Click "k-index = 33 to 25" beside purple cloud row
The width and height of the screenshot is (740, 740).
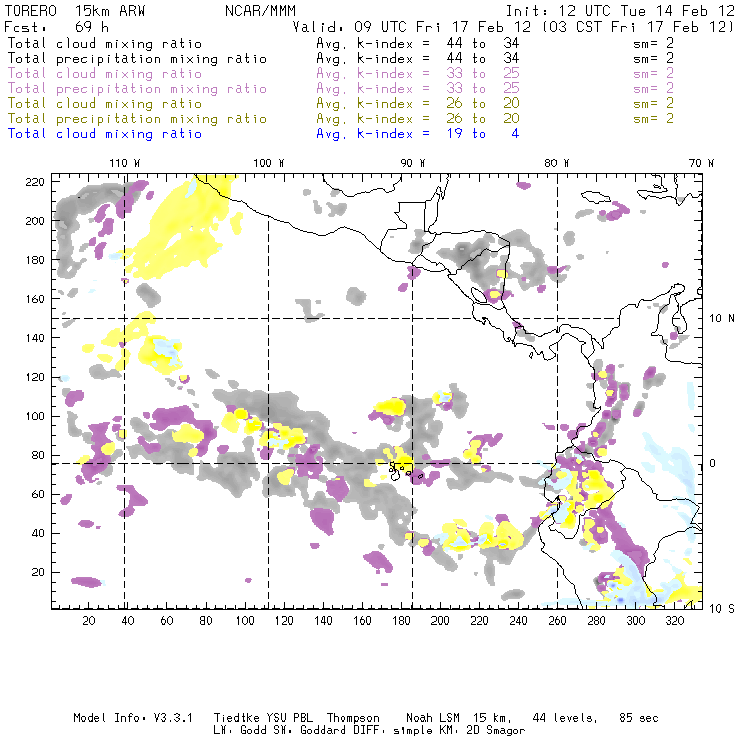tap(438, 74)
